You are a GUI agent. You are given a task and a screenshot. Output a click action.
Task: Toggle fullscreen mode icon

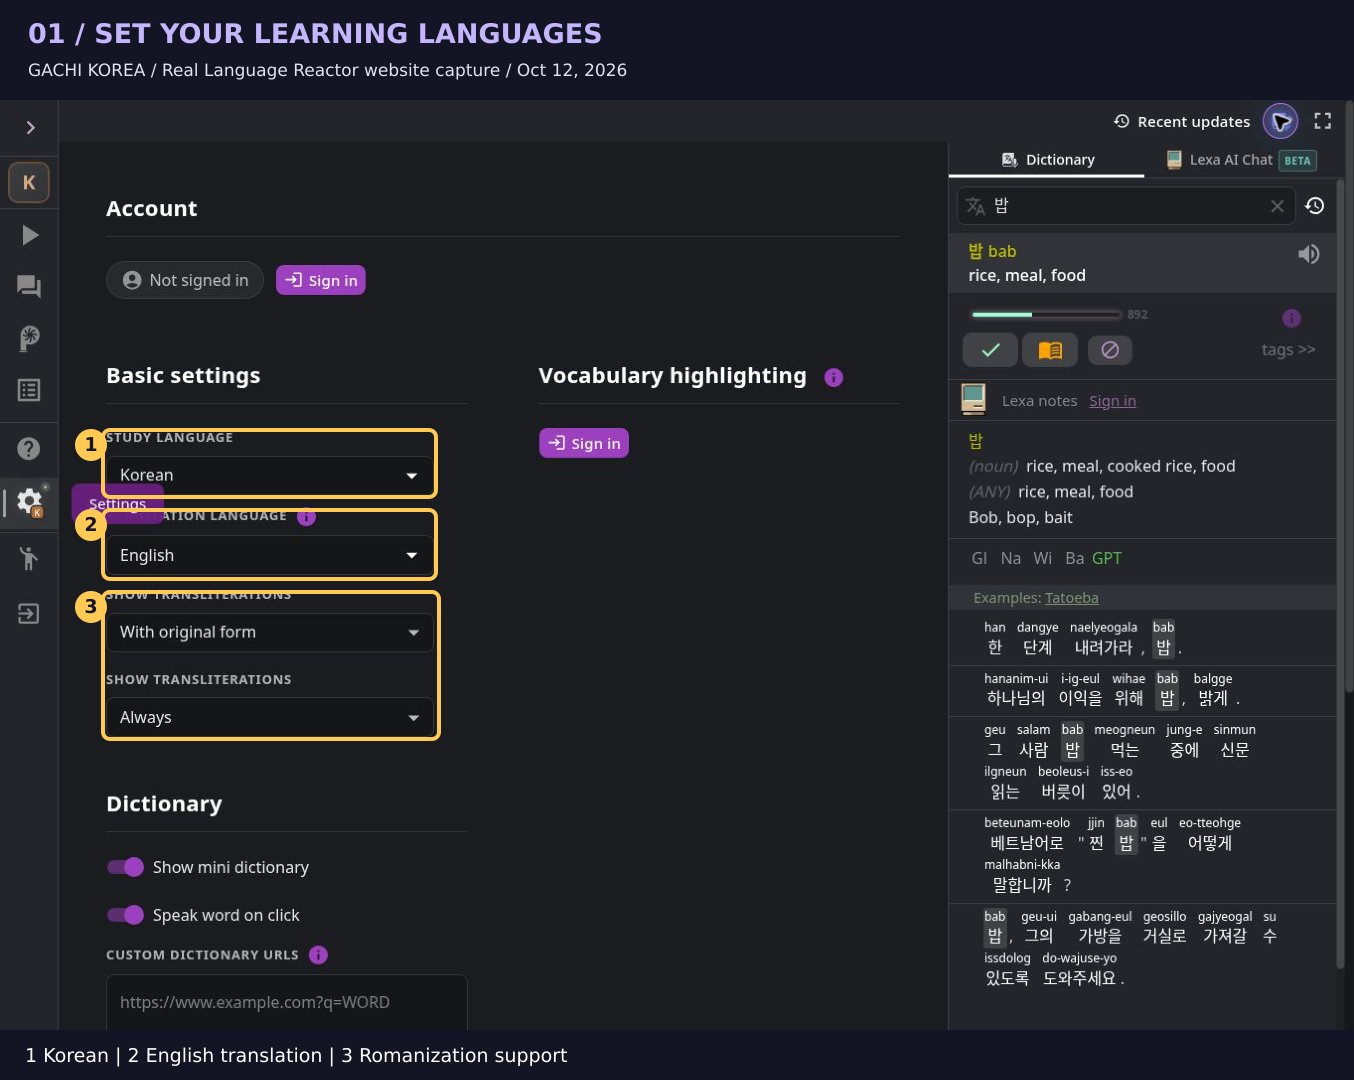(1322, 121)
